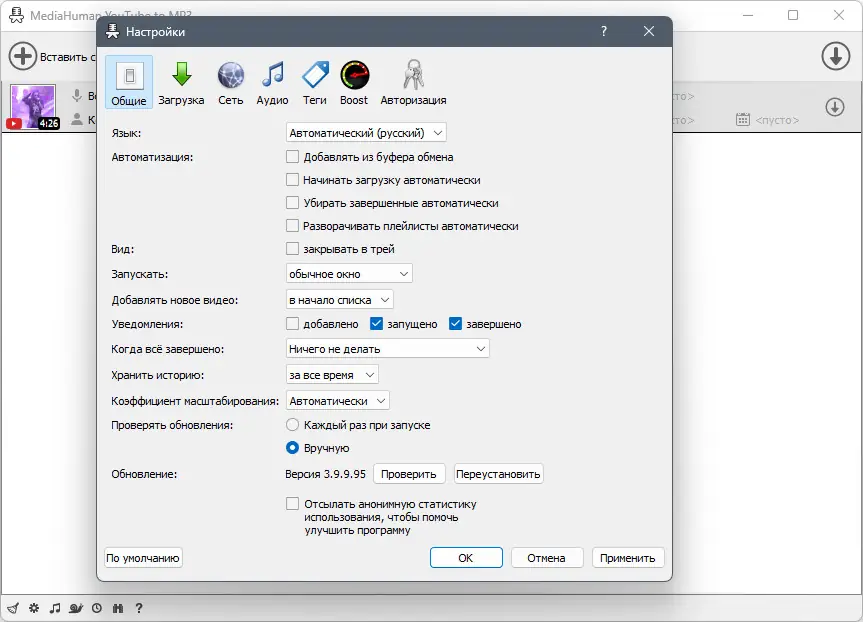Viewport: 863px width, 622px height.
Task: Click the По умолчанию button
Action: [142, 558]
